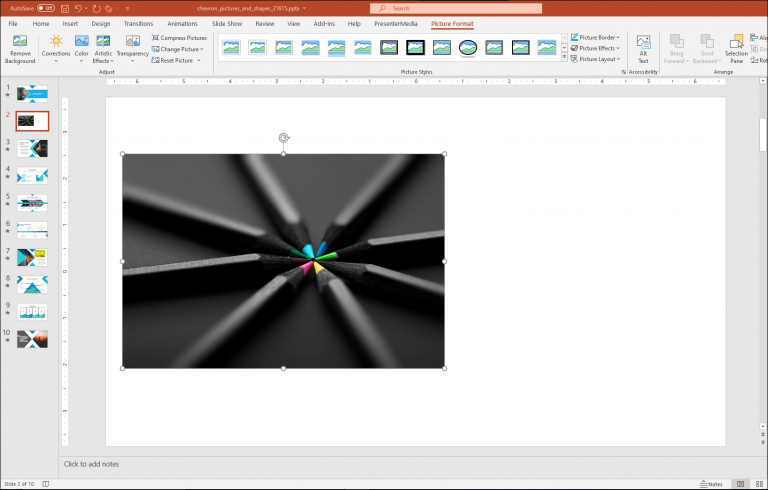Switch to Animations tab
This screenshot has width=768, height=490.
(182, 24)
